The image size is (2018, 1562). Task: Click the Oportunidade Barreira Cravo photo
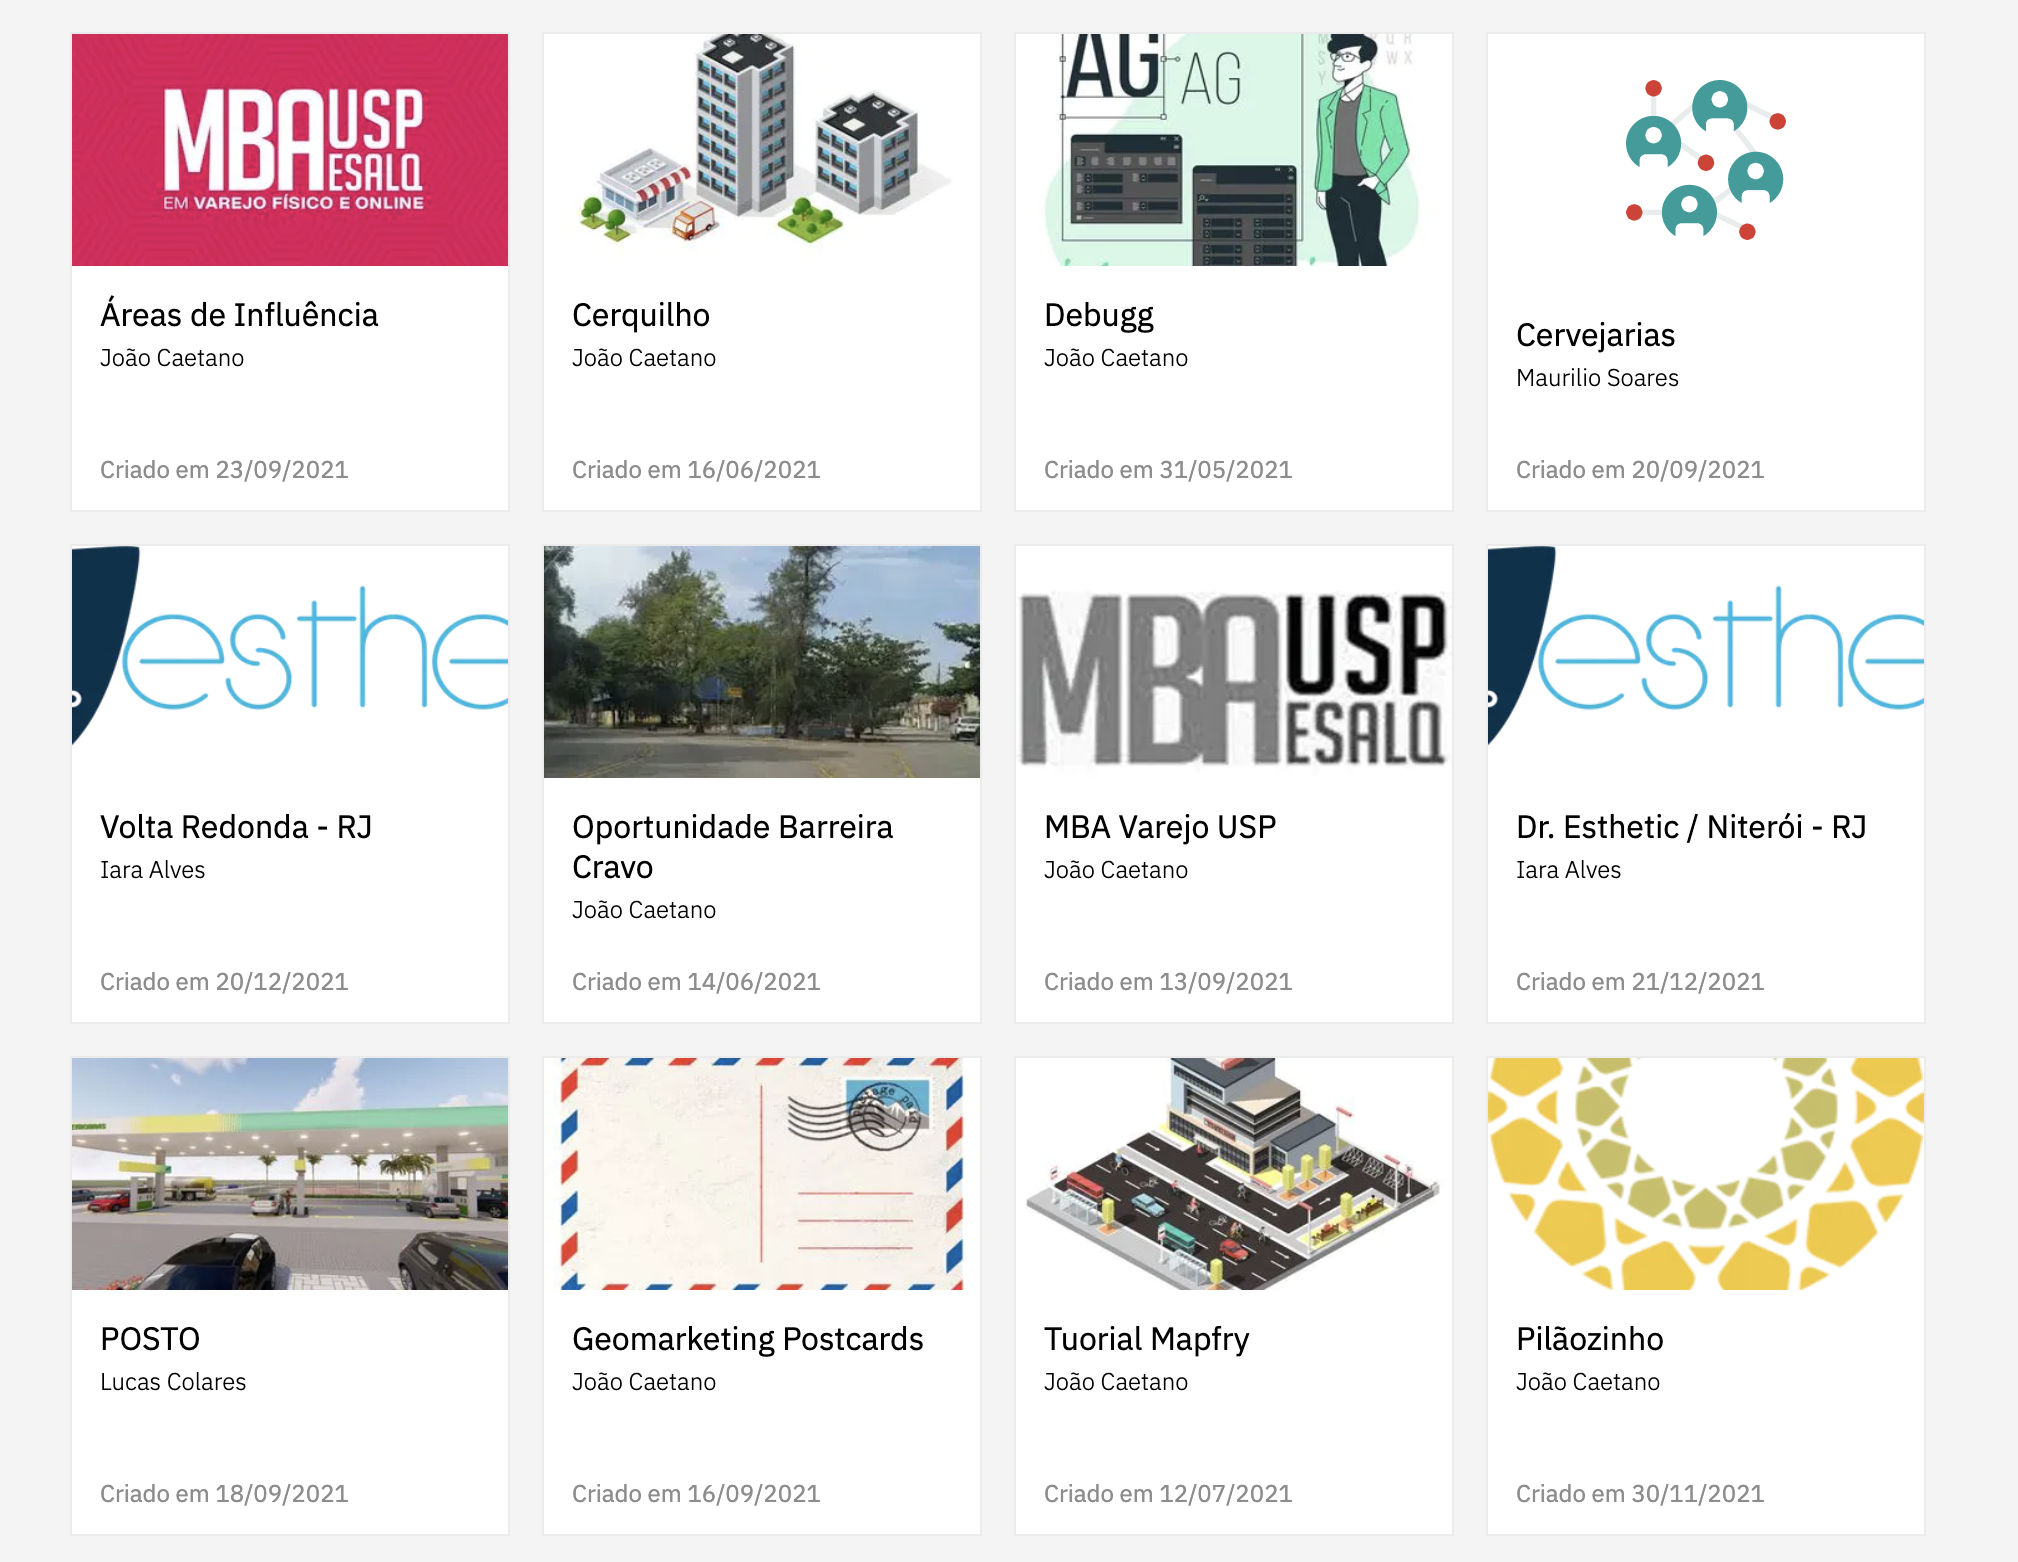[761, 662]
